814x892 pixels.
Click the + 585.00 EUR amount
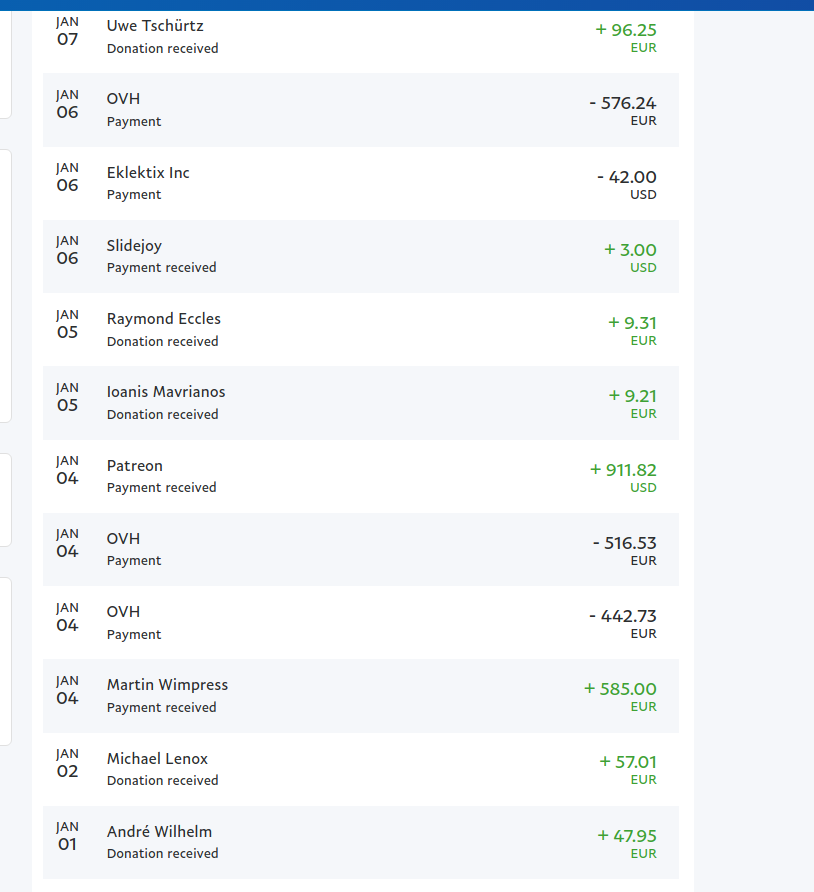point(620,696)
